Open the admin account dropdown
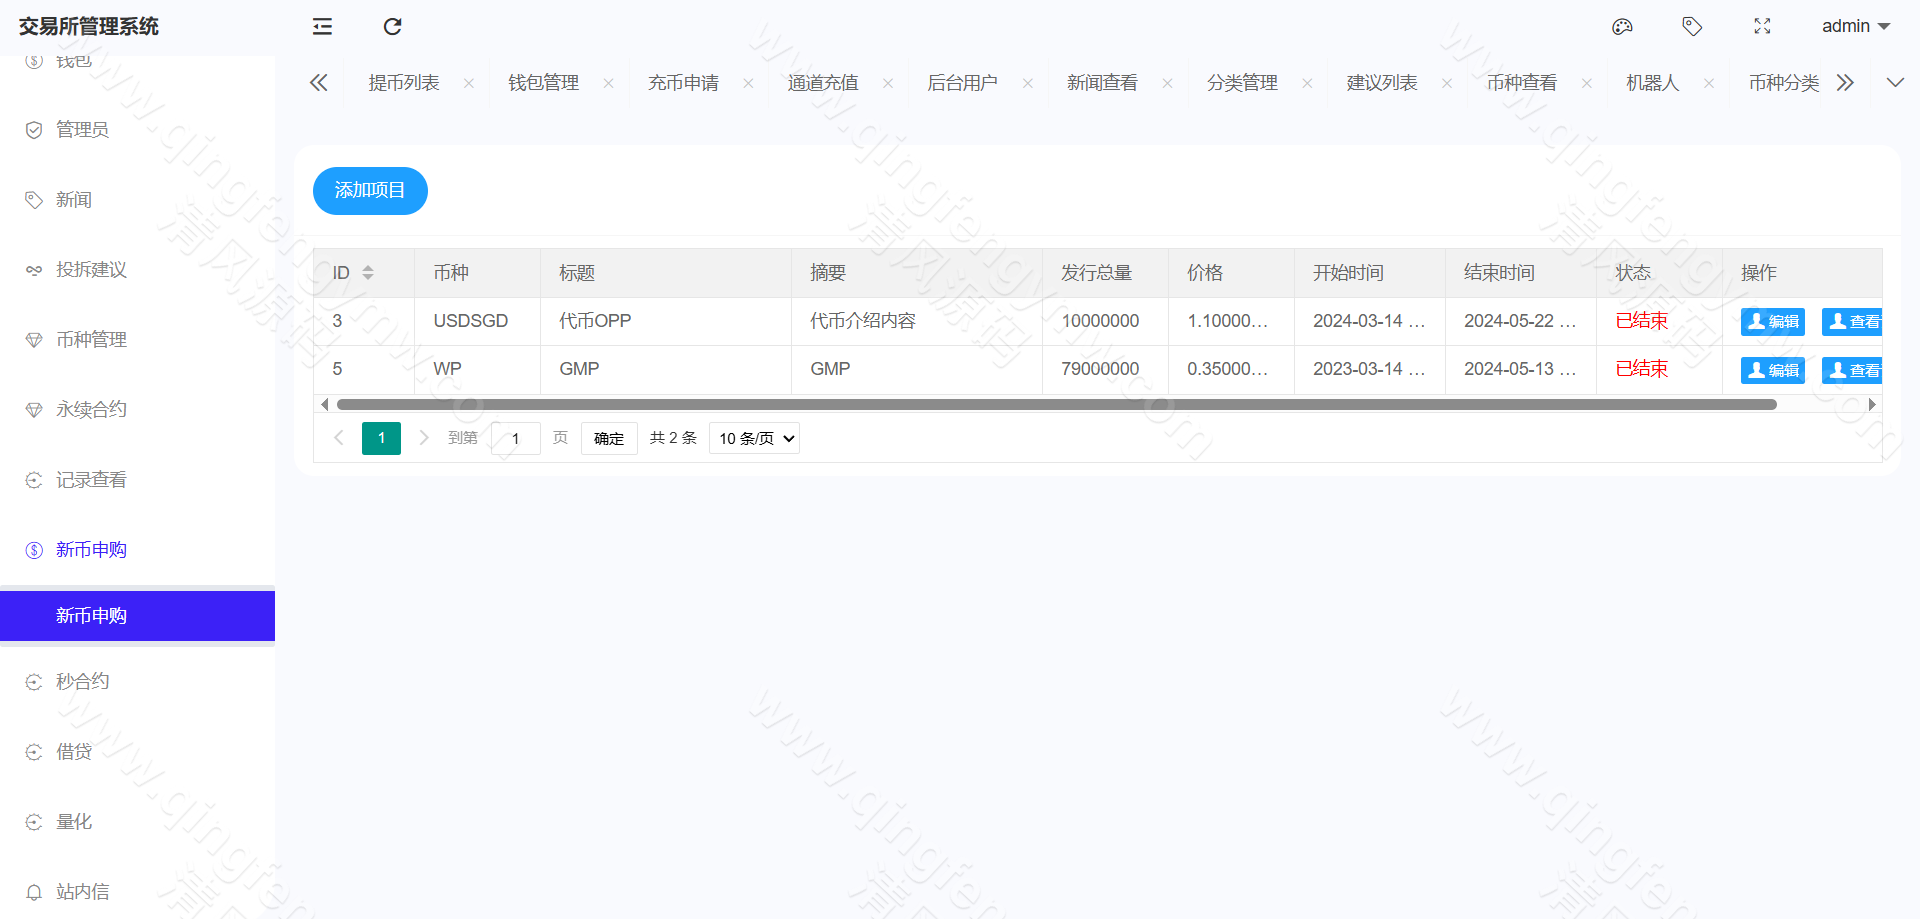Viewport: 1920px width, 919px height. point(1855,26)
